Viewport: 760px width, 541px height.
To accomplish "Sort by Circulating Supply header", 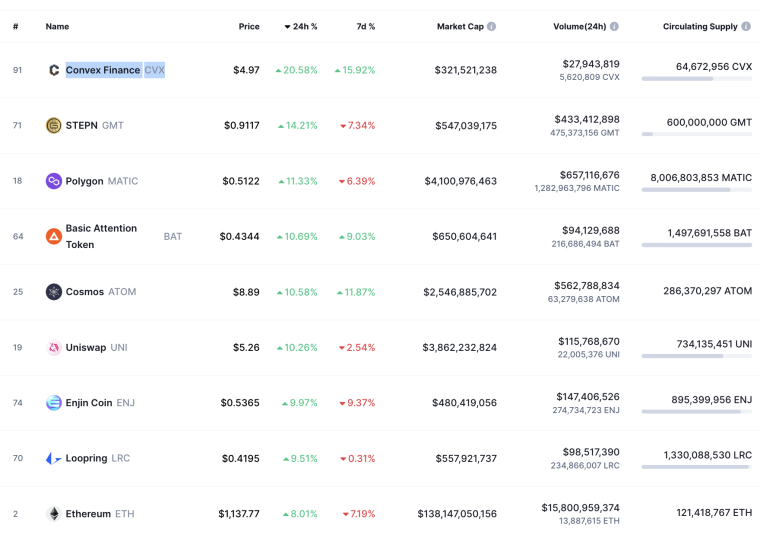I will coord(700,27).
